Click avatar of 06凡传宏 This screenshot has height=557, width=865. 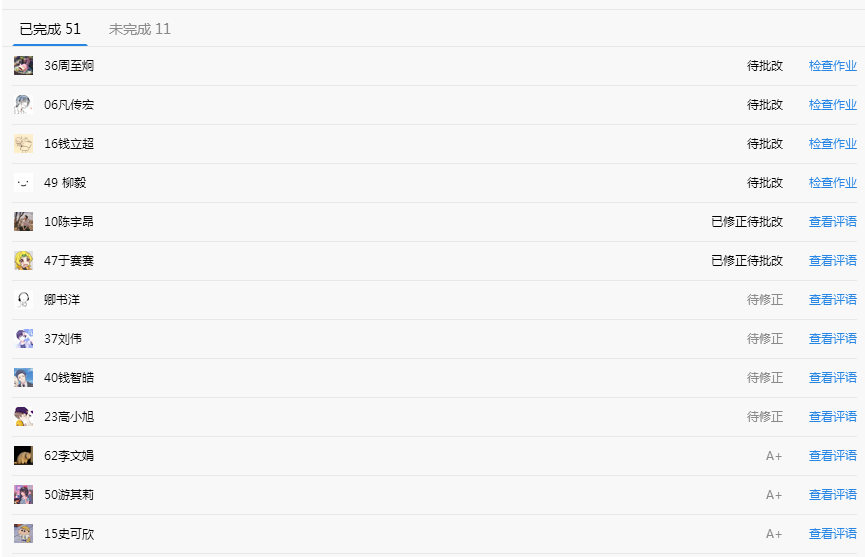(x=23, y=105)
